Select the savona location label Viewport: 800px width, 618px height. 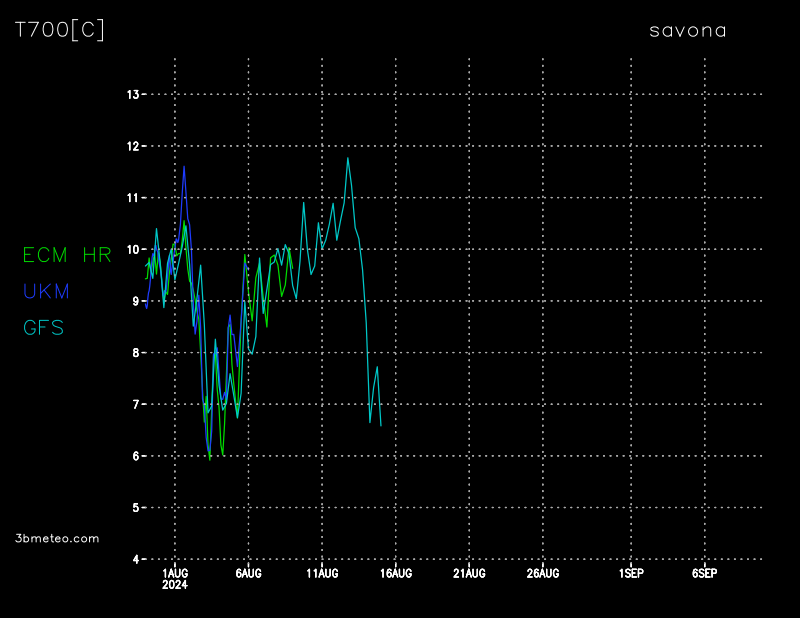click(688, 31)
